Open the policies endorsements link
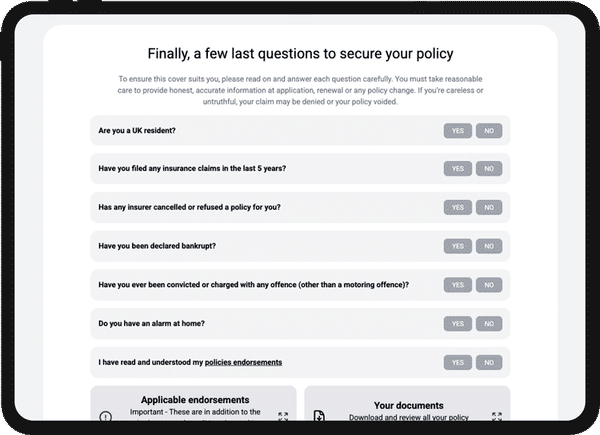 point(243,362)
